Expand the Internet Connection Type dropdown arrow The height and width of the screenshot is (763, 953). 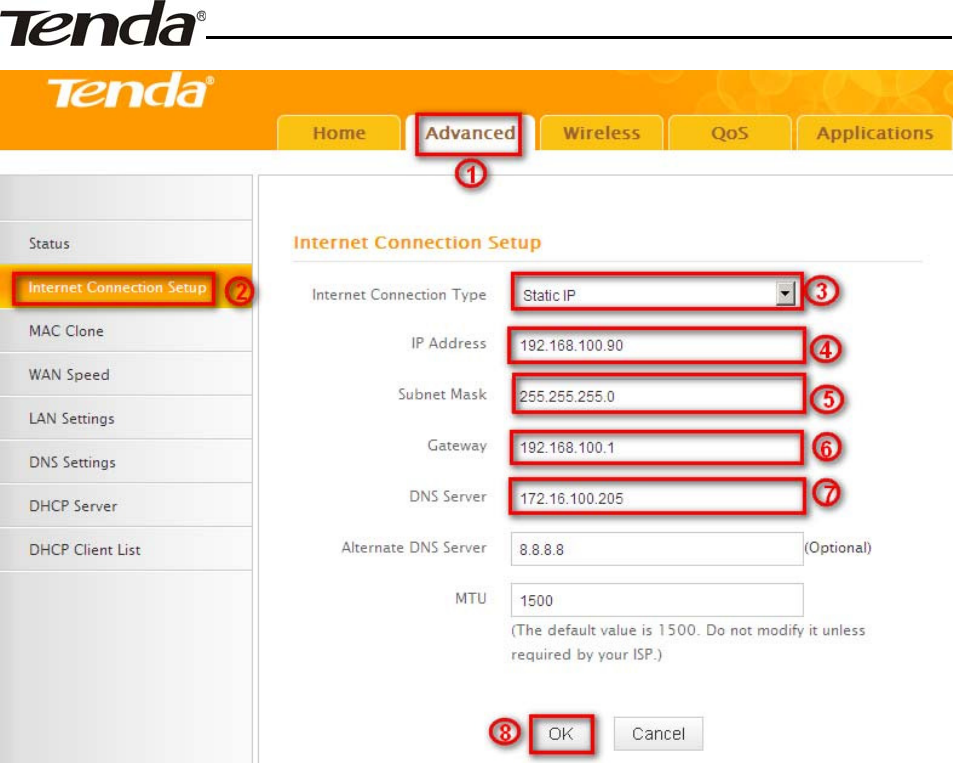785,294
